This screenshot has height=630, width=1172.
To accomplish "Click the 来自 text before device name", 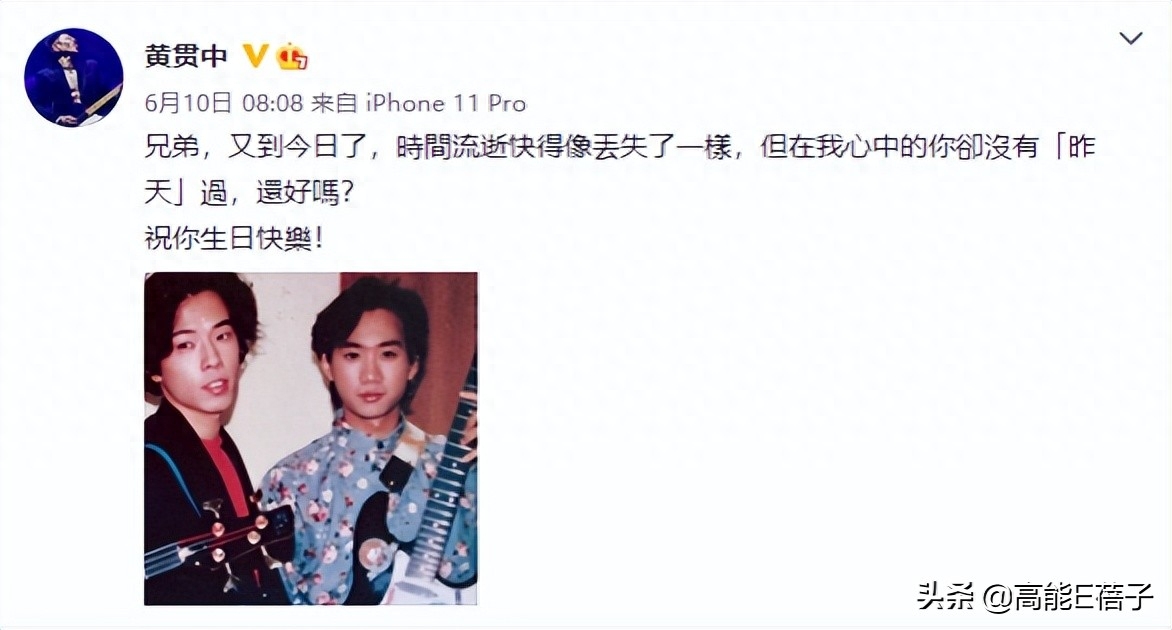I will click(x=333, y=102).
